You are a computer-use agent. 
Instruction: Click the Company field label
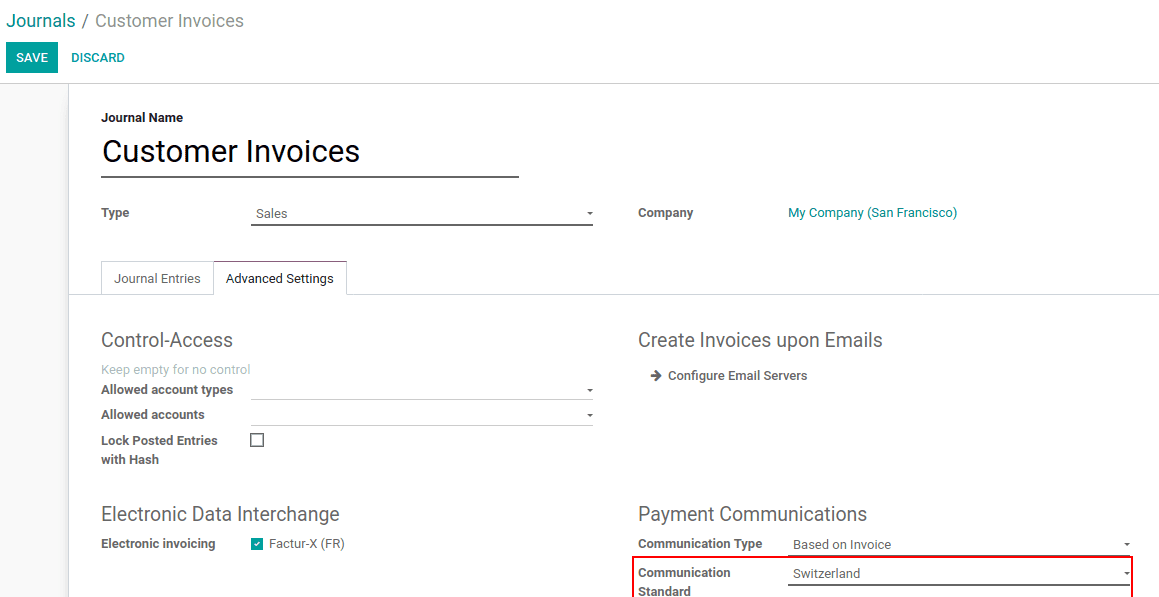[x=665, y=213]
